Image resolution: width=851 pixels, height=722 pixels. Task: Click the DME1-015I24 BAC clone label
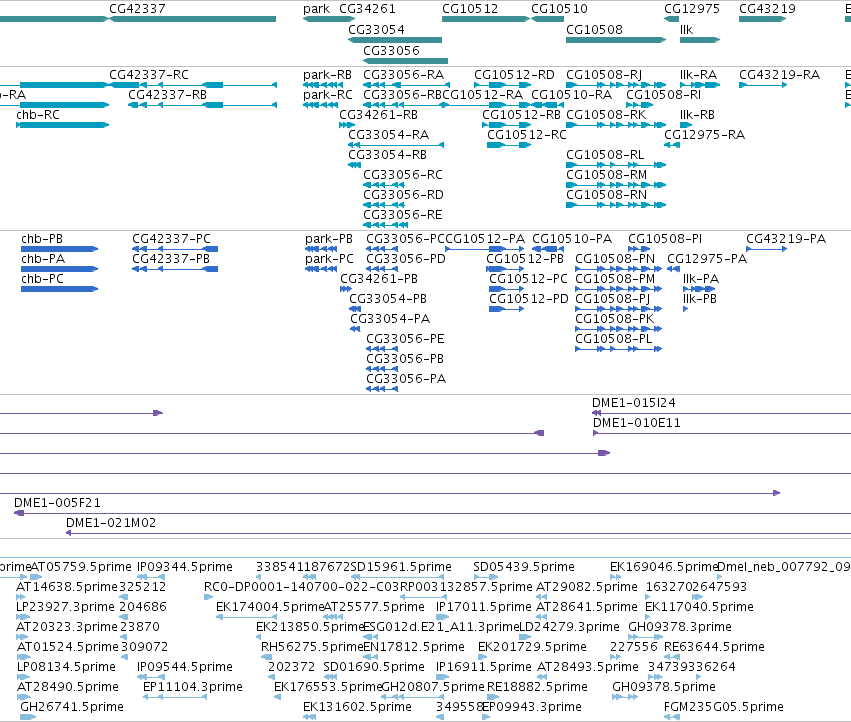pyautogui.click(x=633, y=403)
